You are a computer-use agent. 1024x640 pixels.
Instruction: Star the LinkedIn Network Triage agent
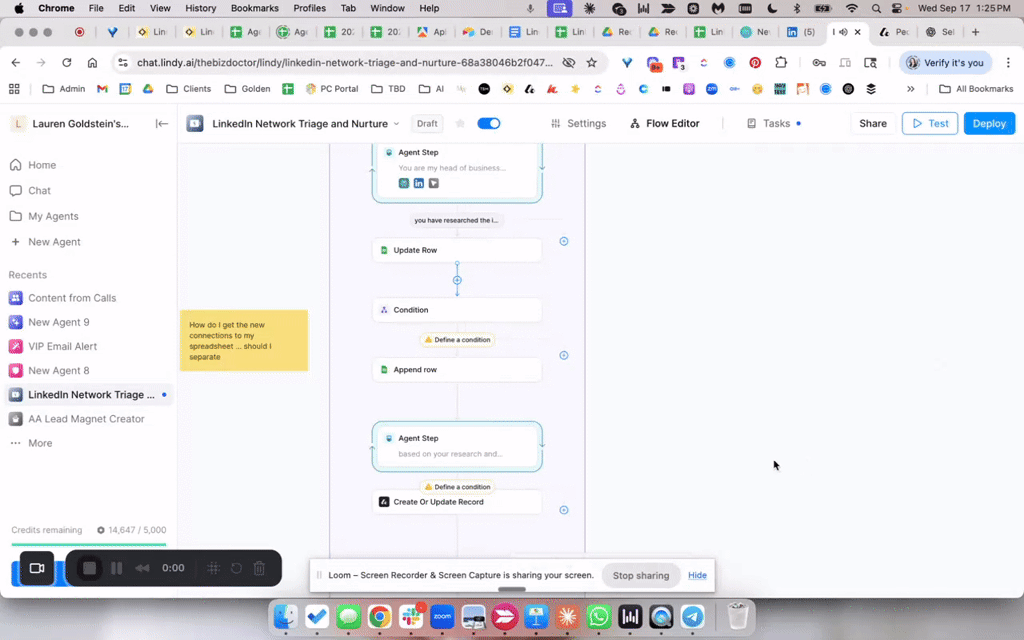[460, 124]
